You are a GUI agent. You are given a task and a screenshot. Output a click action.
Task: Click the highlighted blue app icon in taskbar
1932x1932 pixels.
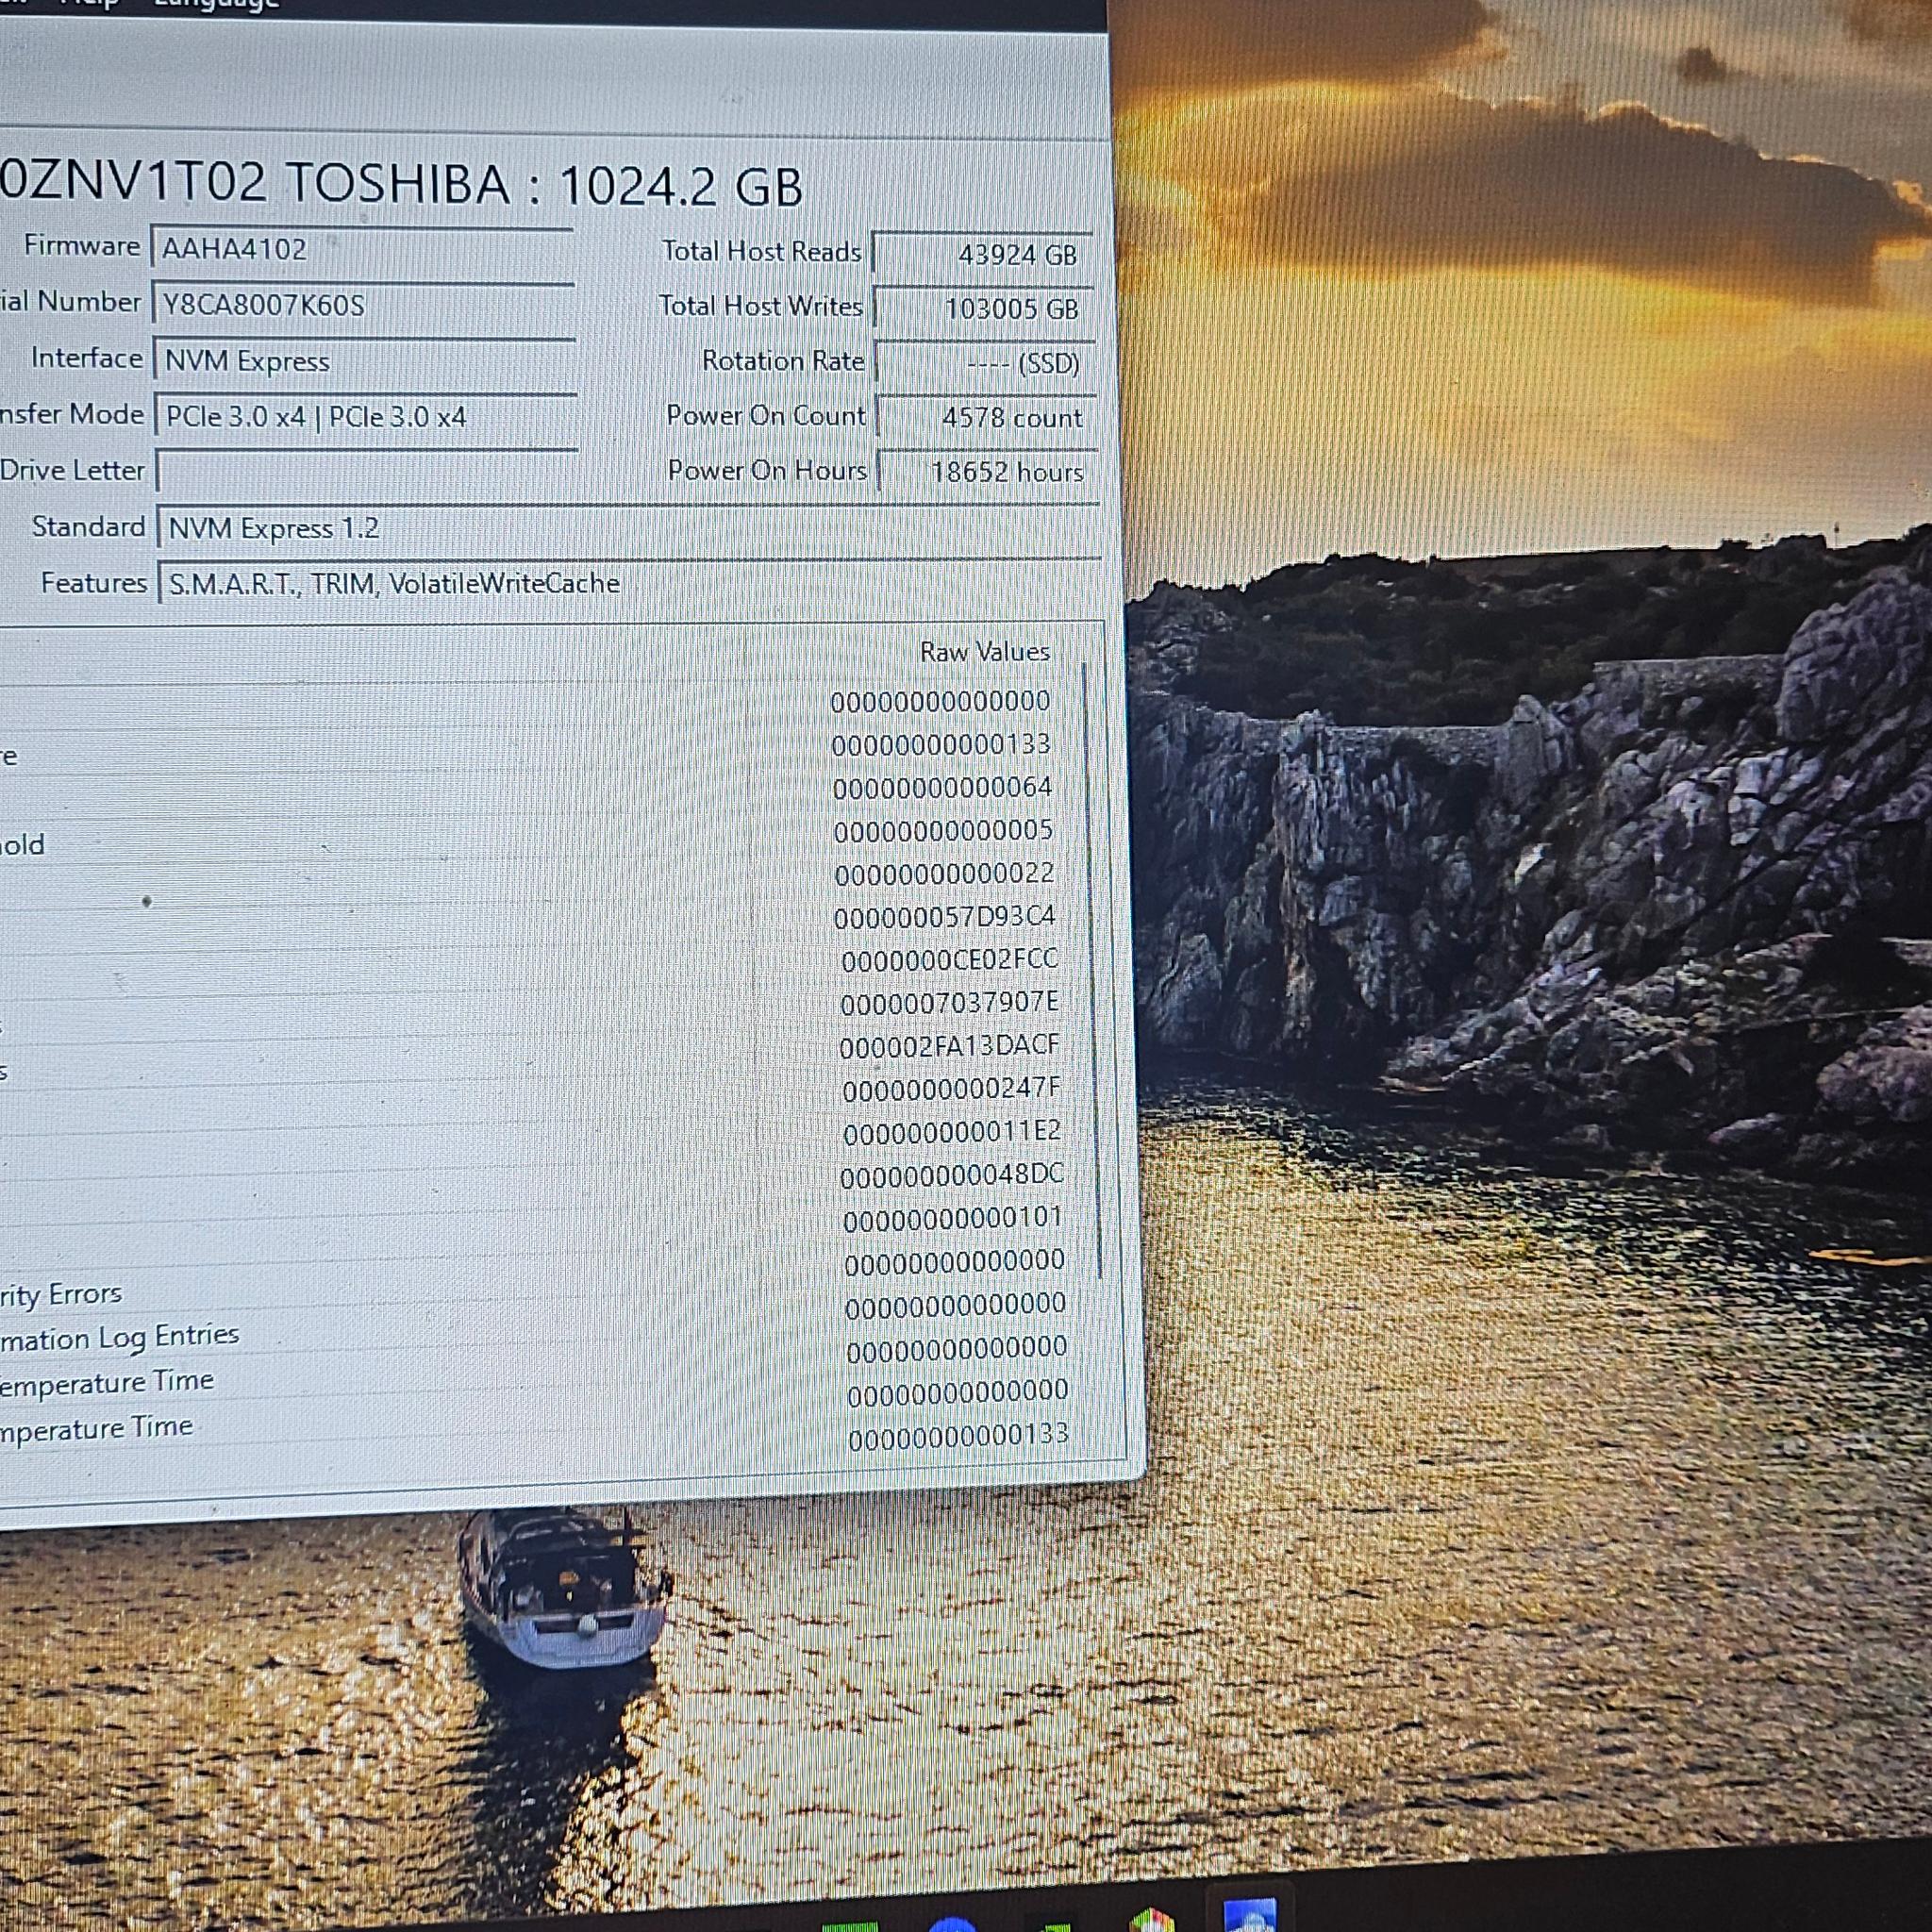pyautogui.click(x=1249, y=1914)
